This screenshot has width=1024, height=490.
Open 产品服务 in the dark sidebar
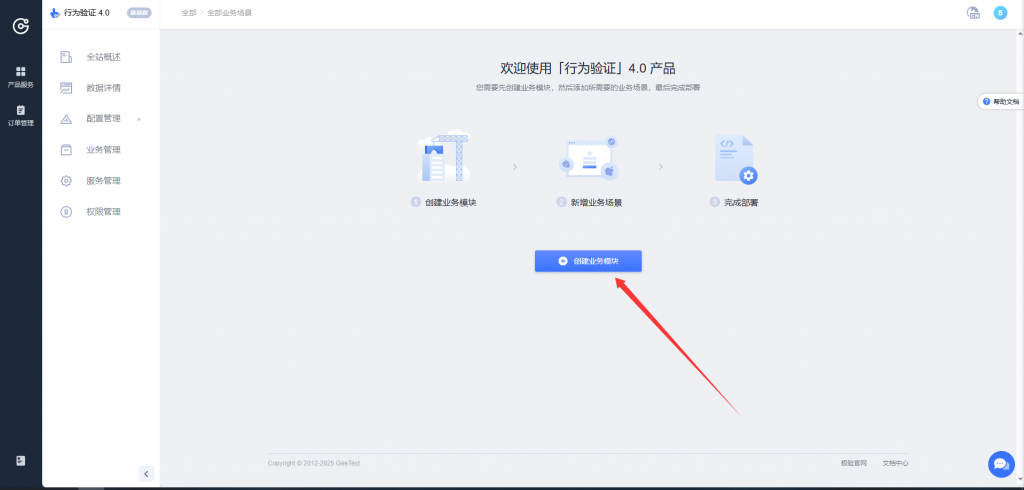click(x=21, y=76)
